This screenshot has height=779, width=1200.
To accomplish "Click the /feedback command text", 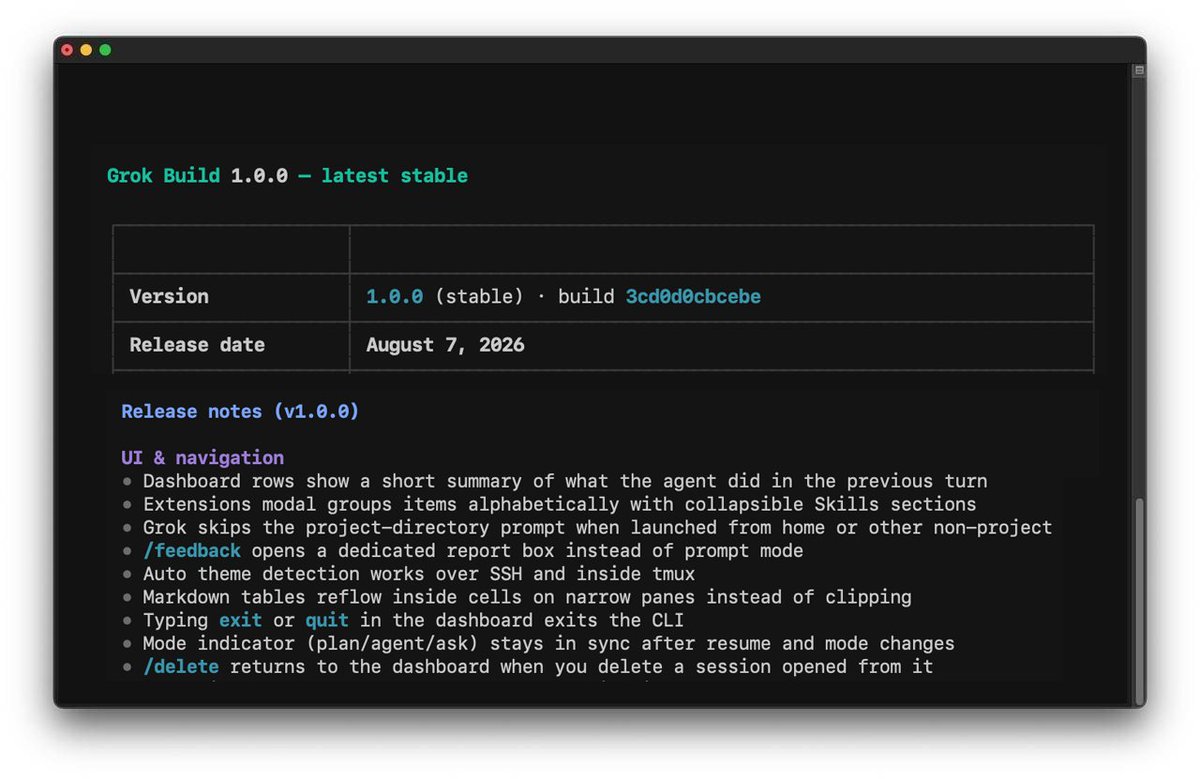I will click(192, 551).
